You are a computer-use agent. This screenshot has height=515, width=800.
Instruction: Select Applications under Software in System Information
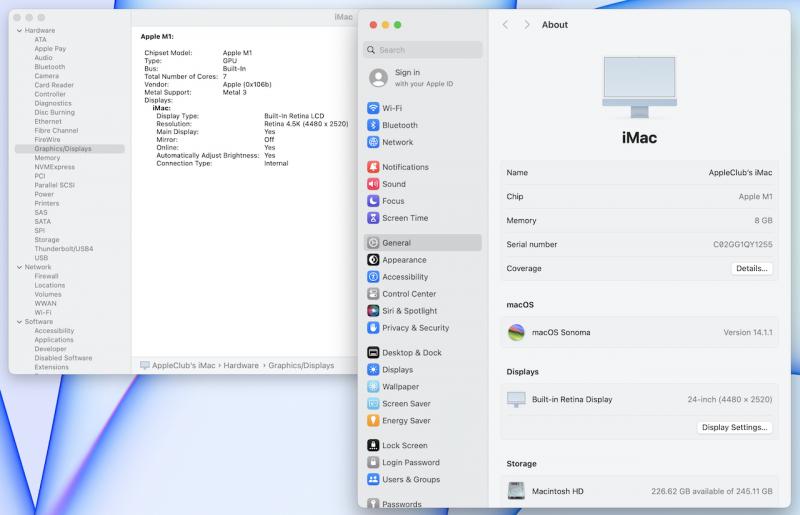54,340
